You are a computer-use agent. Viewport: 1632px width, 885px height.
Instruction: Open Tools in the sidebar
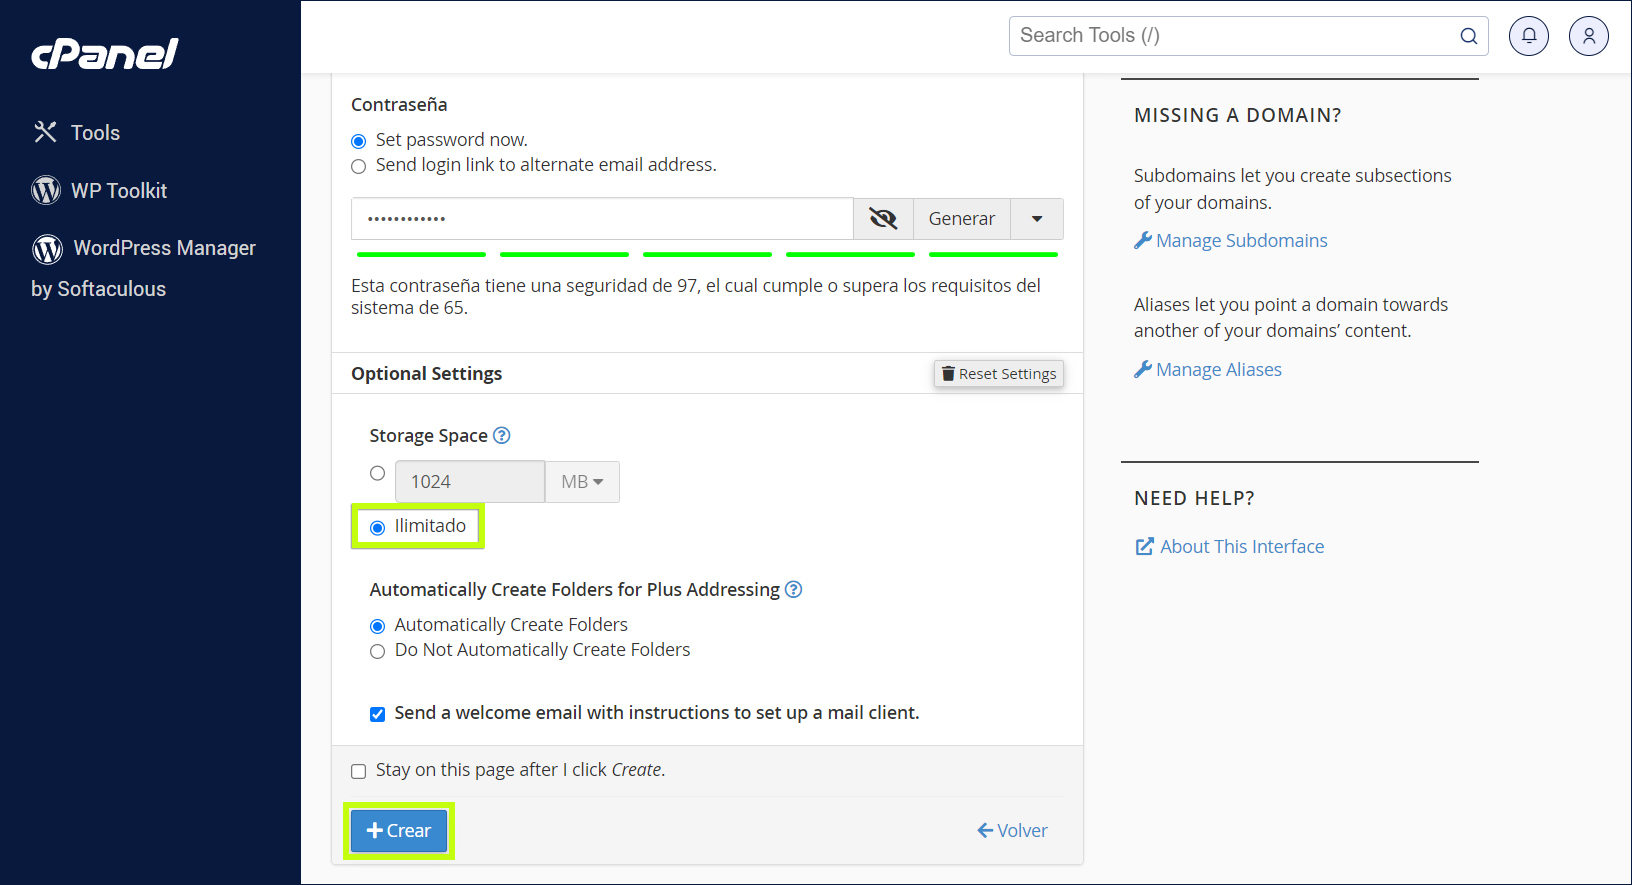94,133
